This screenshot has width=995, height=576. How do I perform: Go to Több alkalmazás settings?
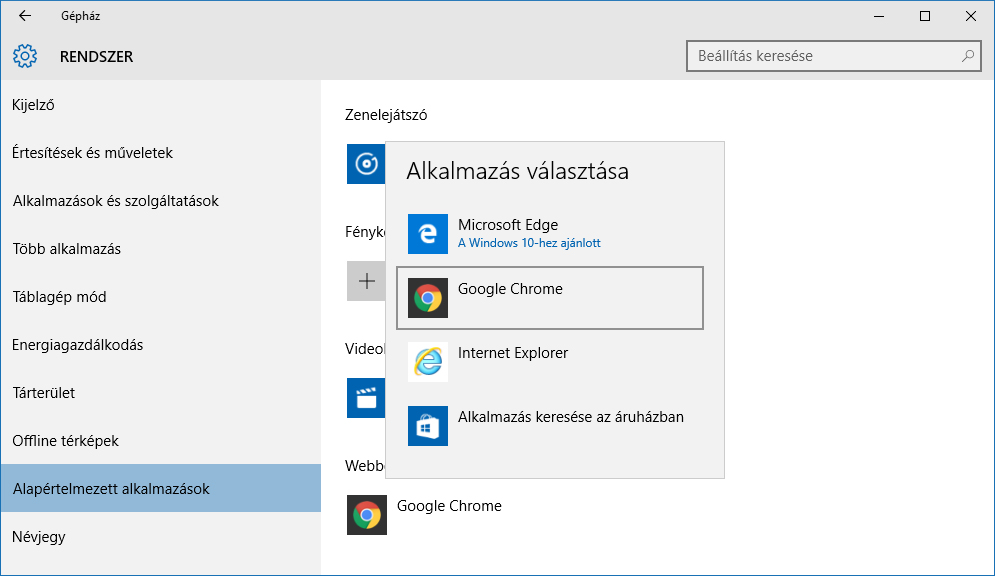[x=66, y=249]
